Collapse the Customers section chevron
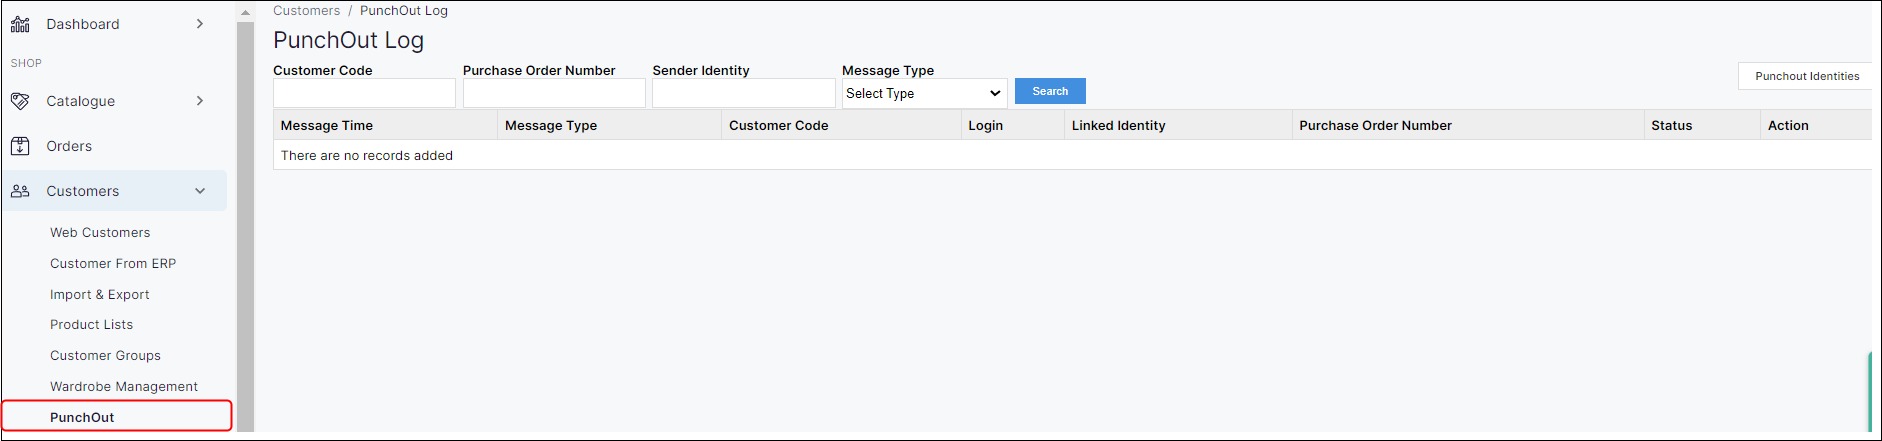 coord(200,191)
